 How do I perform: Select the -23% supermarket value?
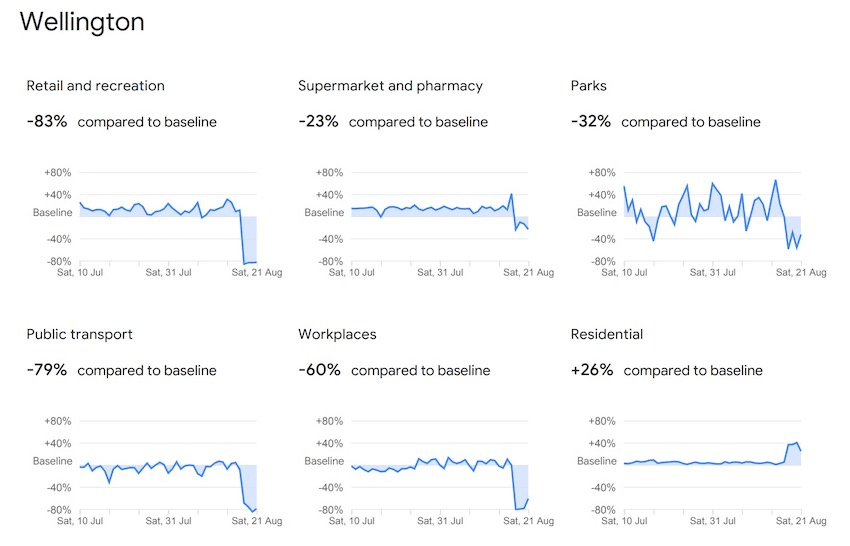(318, 122)
